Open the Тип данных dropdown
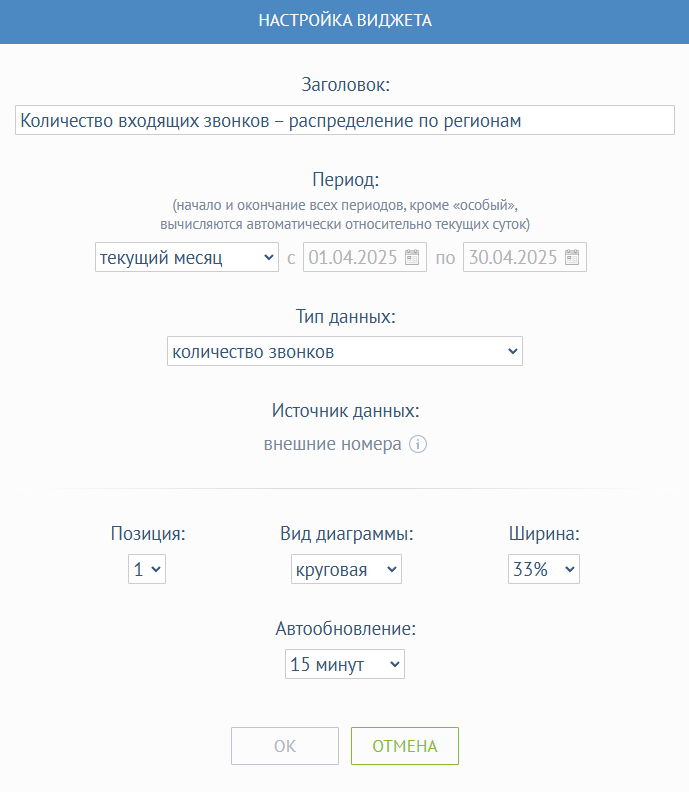 (345, 351)
